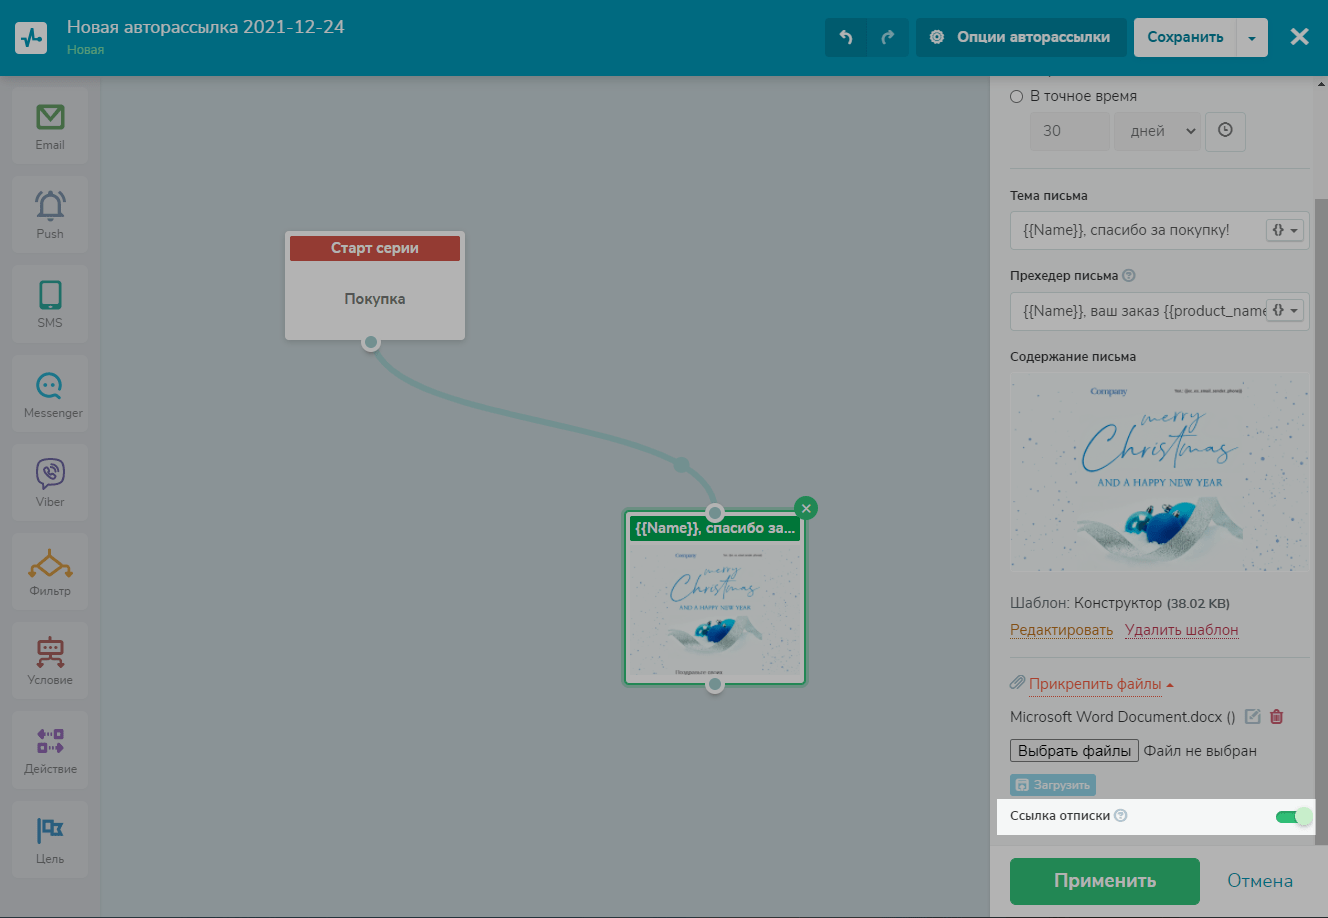This screenshot has height=918, width=1328.
Task: Select the В точное время radio option
Action: (1017, 97)
